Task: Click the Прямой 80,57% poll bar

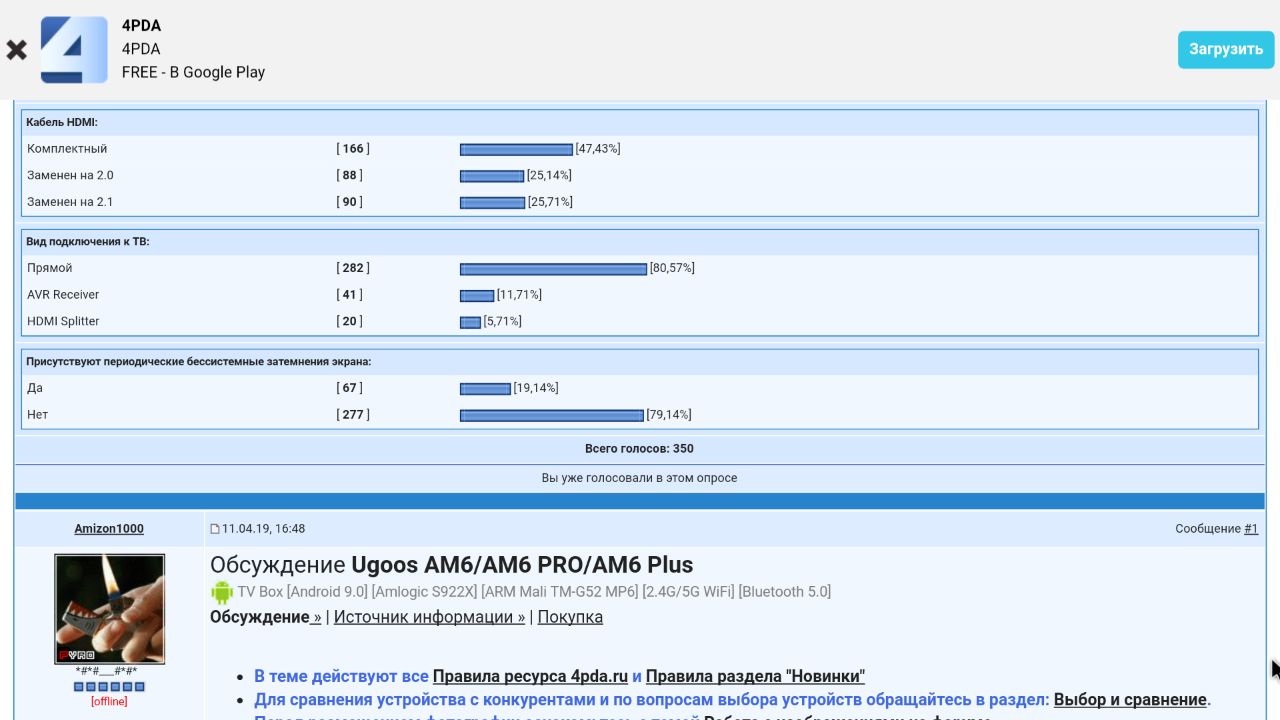Action: point(553,268)
